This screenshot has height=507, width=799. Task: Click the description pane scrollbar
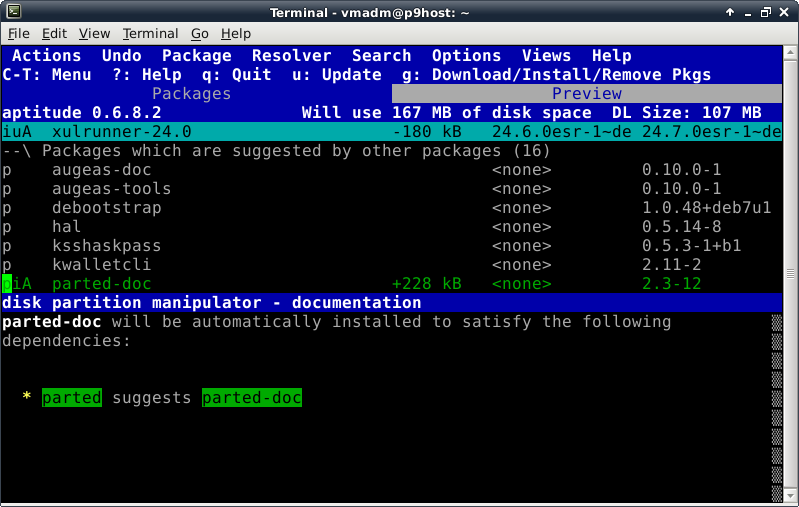click(776, 400)
